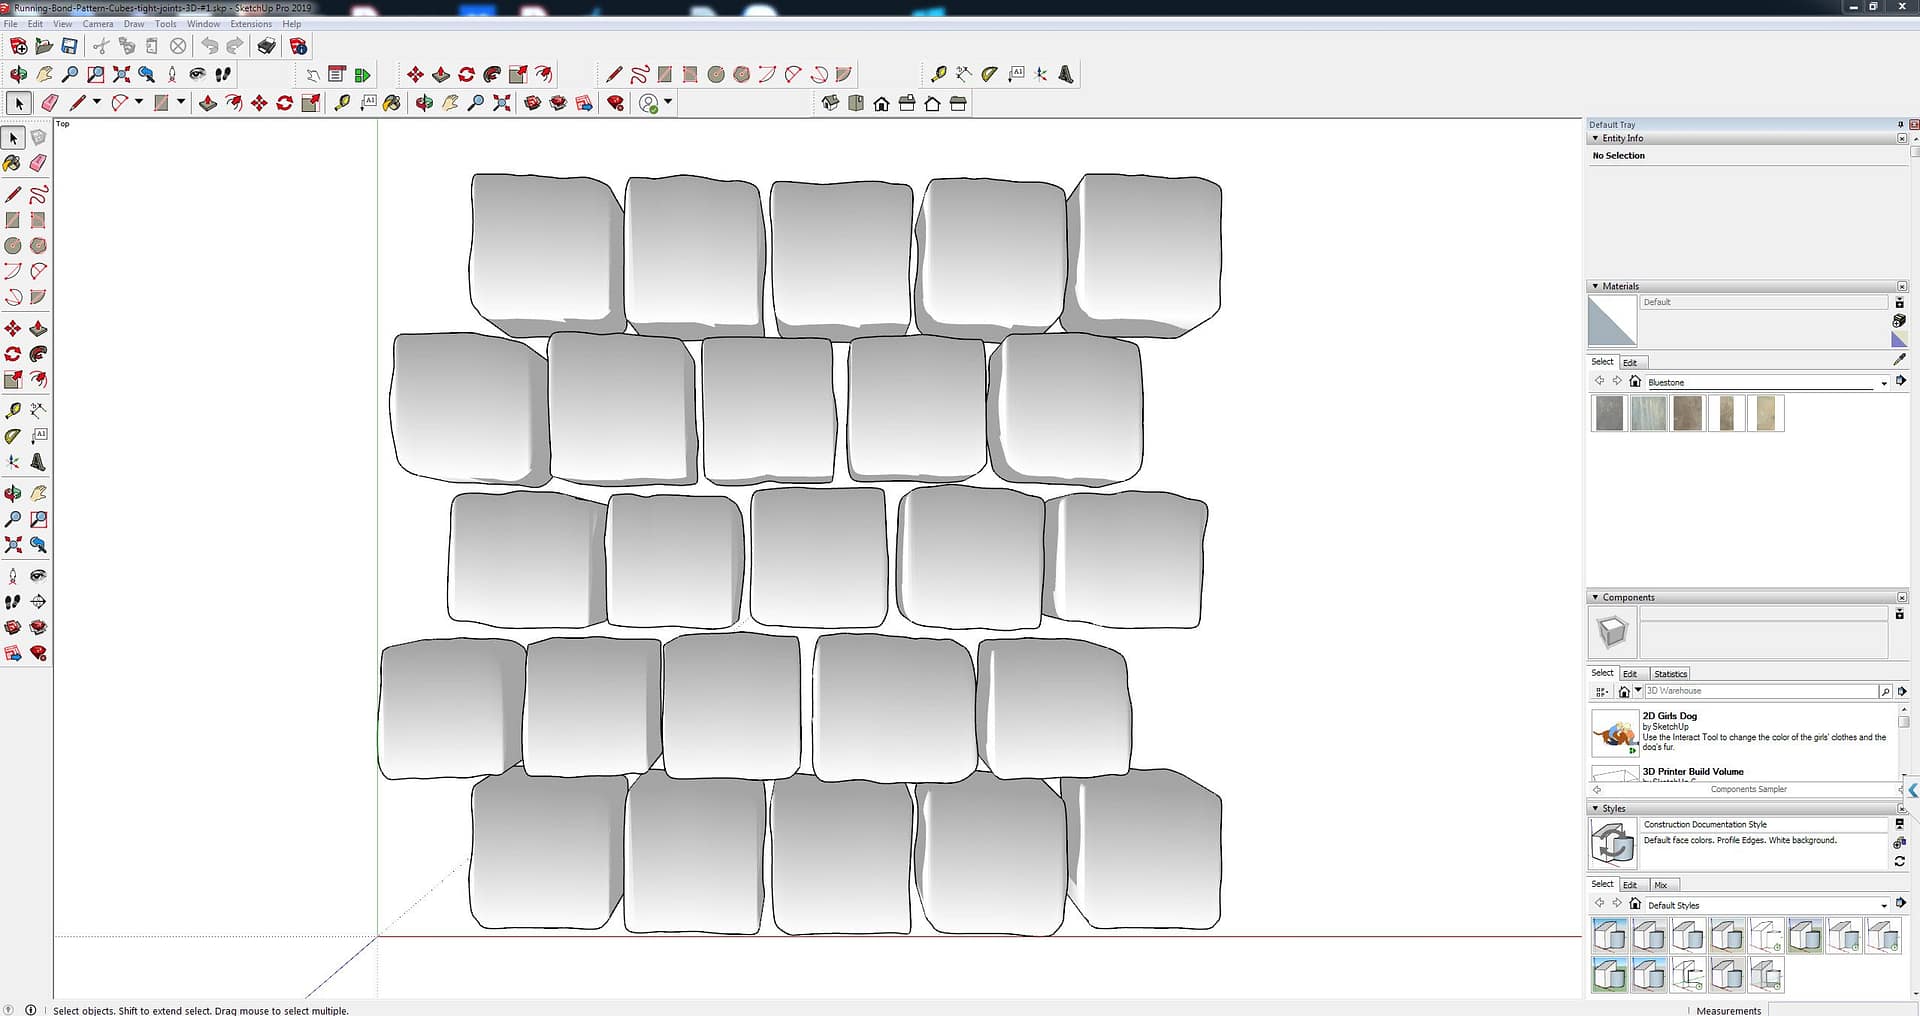The height and width of the screenshot is (1016, 1920).
Task: Switch to the Statistics tab in Components
Action: pyautogui.click(x=1670, y=674)
